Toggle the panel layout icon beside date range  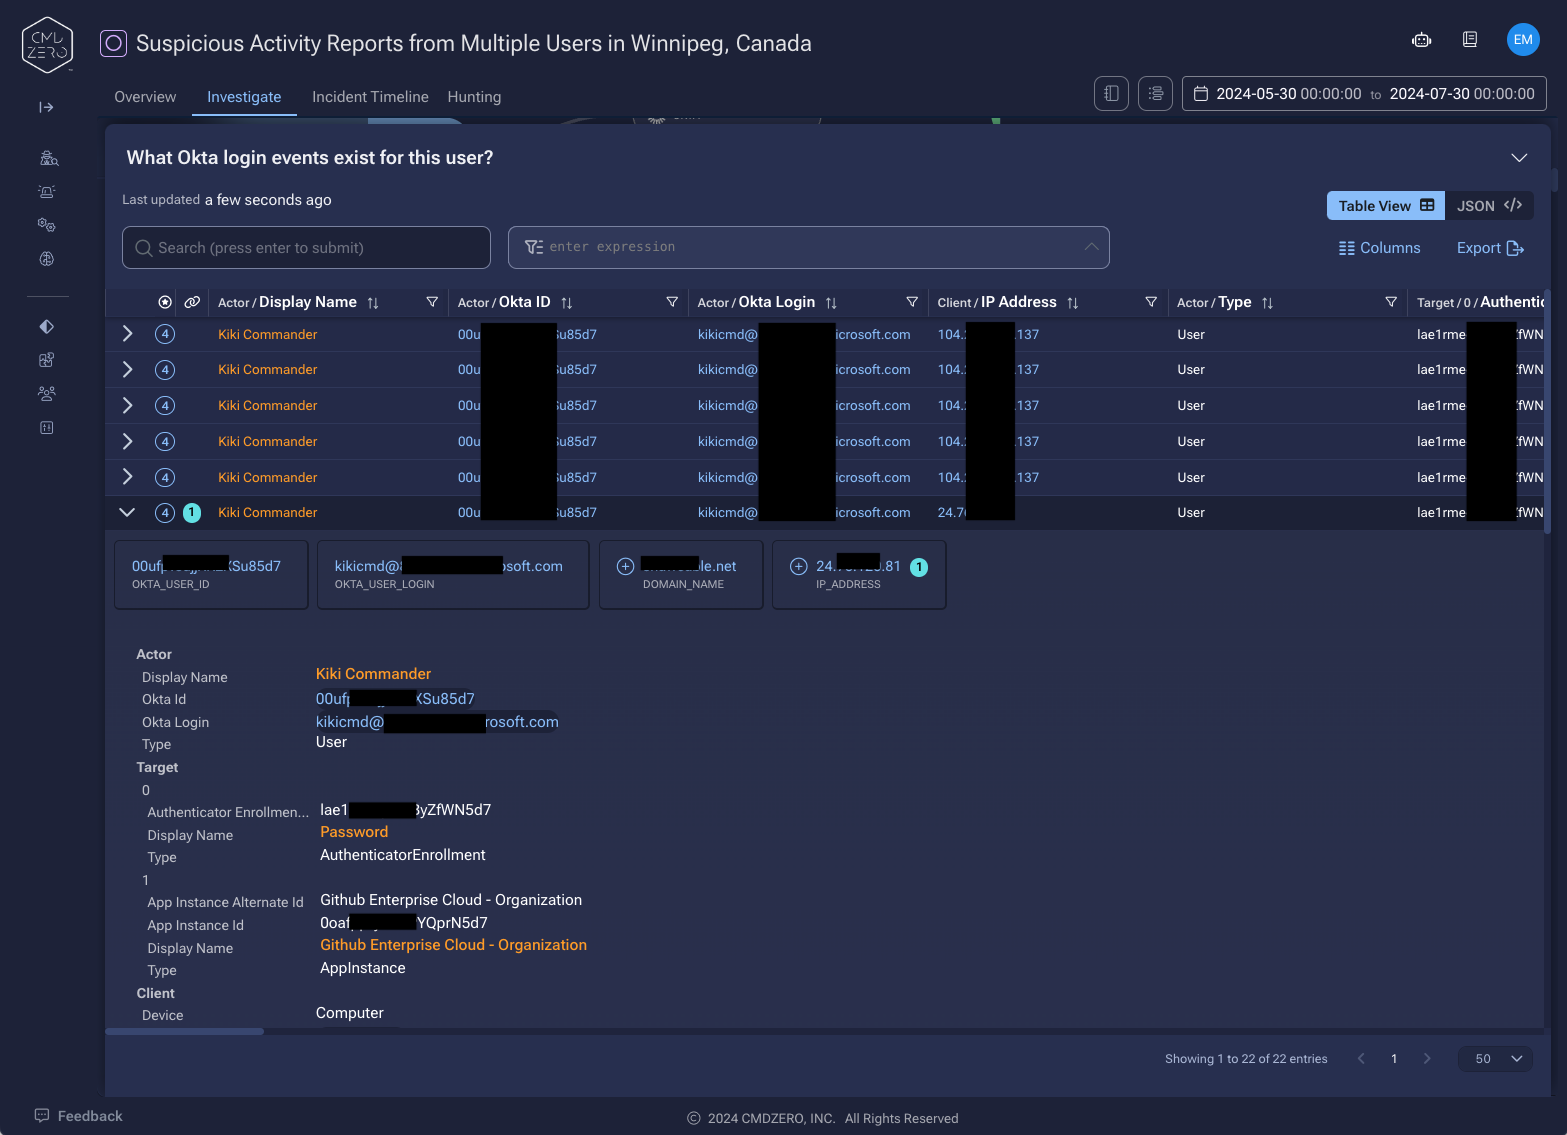1111,94
